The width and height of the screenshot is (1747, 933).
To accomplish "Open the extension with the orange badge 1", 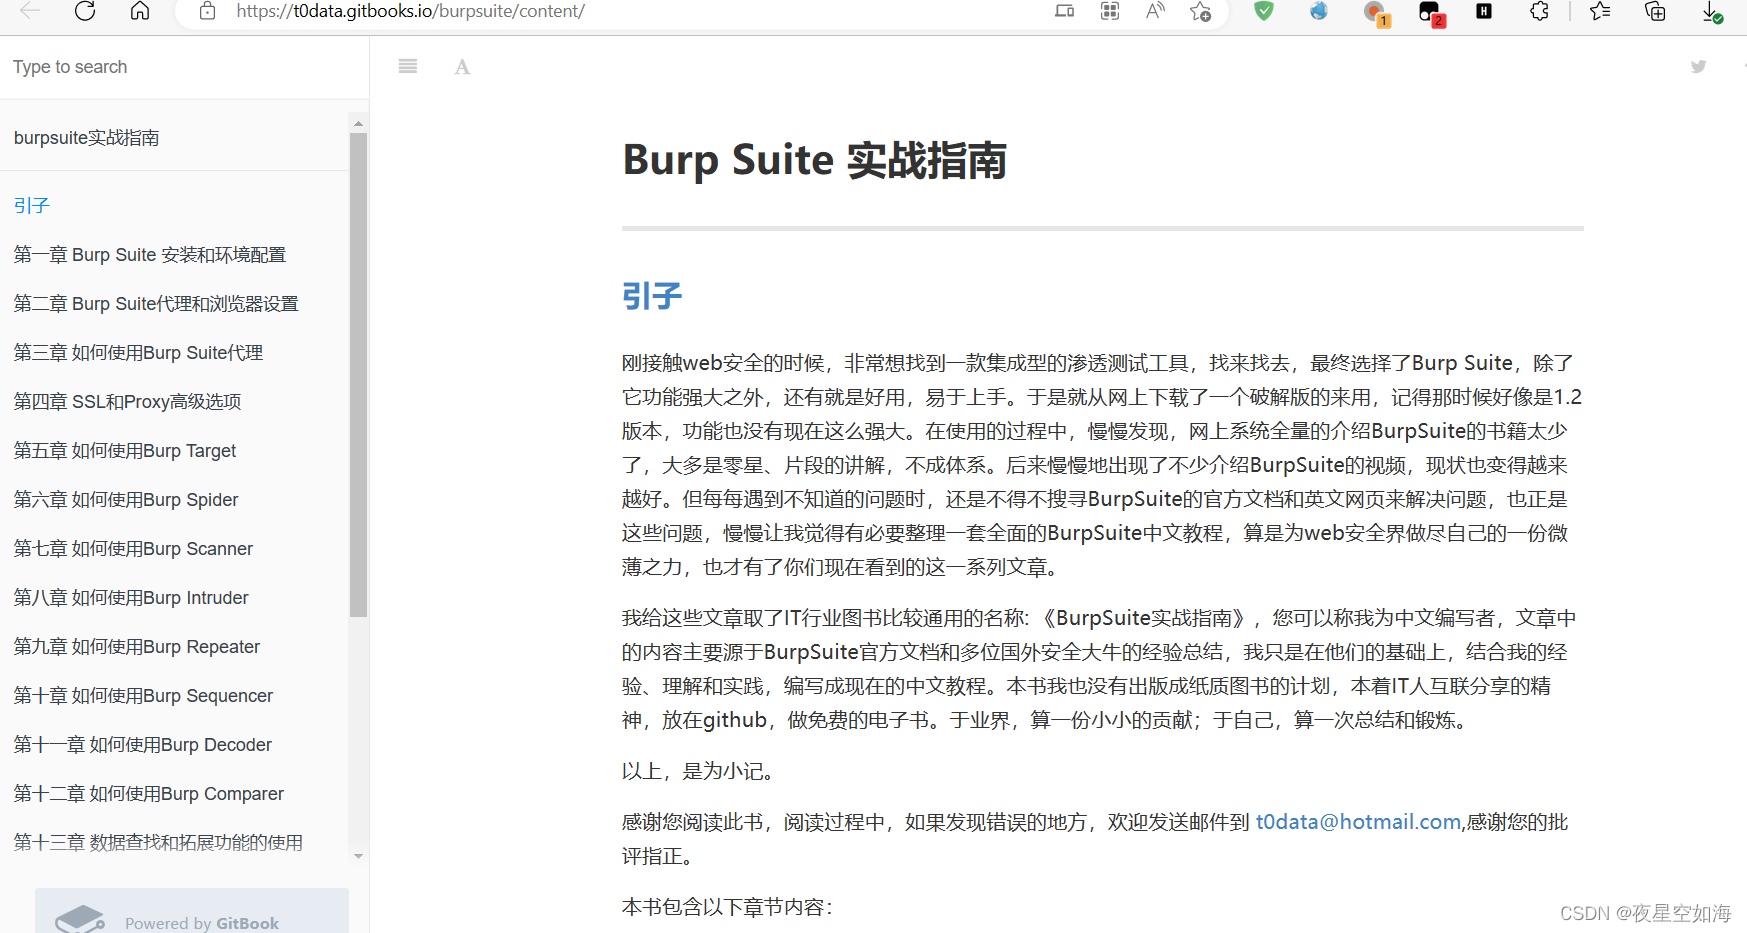I will click(x=1376, y=13).
